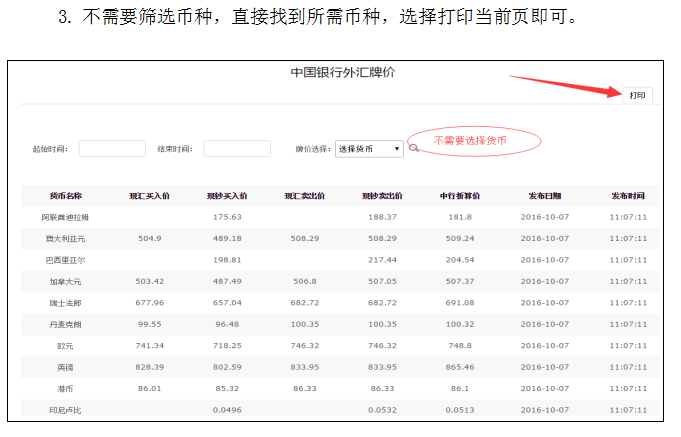Select the 澳大利亚元 currency row name

[x=66, y=238]
